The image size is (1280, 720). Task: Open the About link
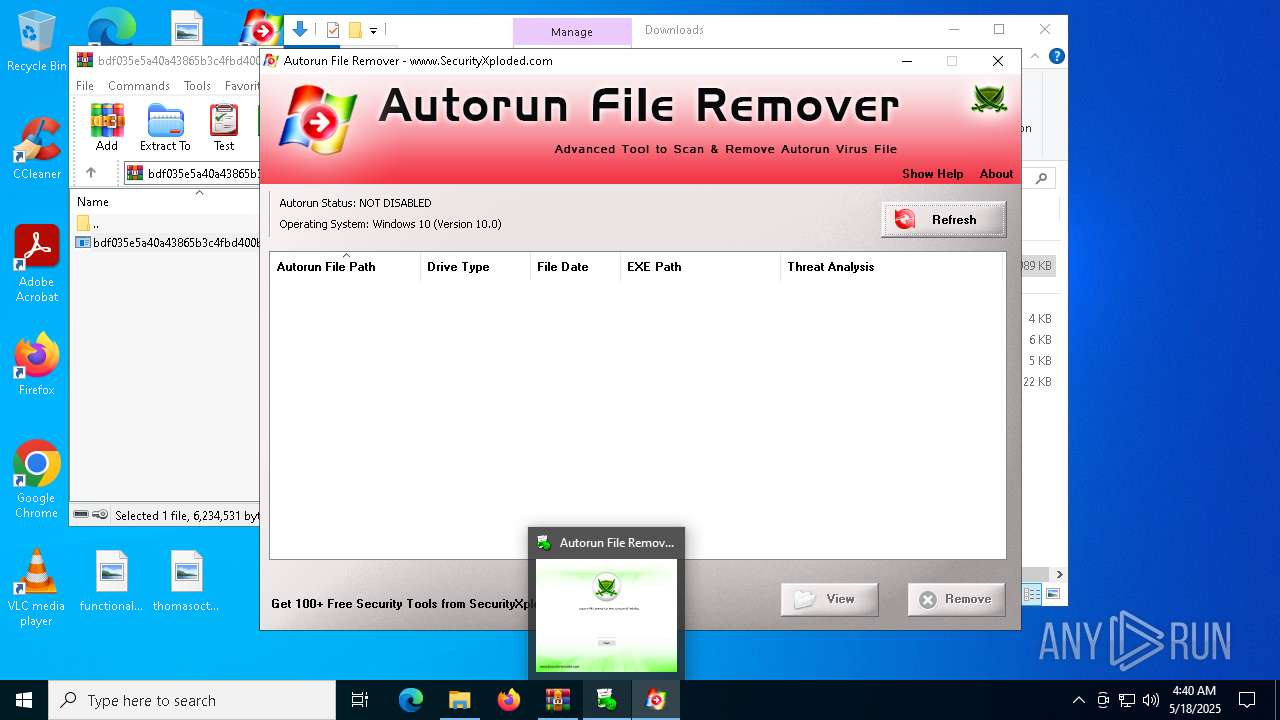(996, 174)
